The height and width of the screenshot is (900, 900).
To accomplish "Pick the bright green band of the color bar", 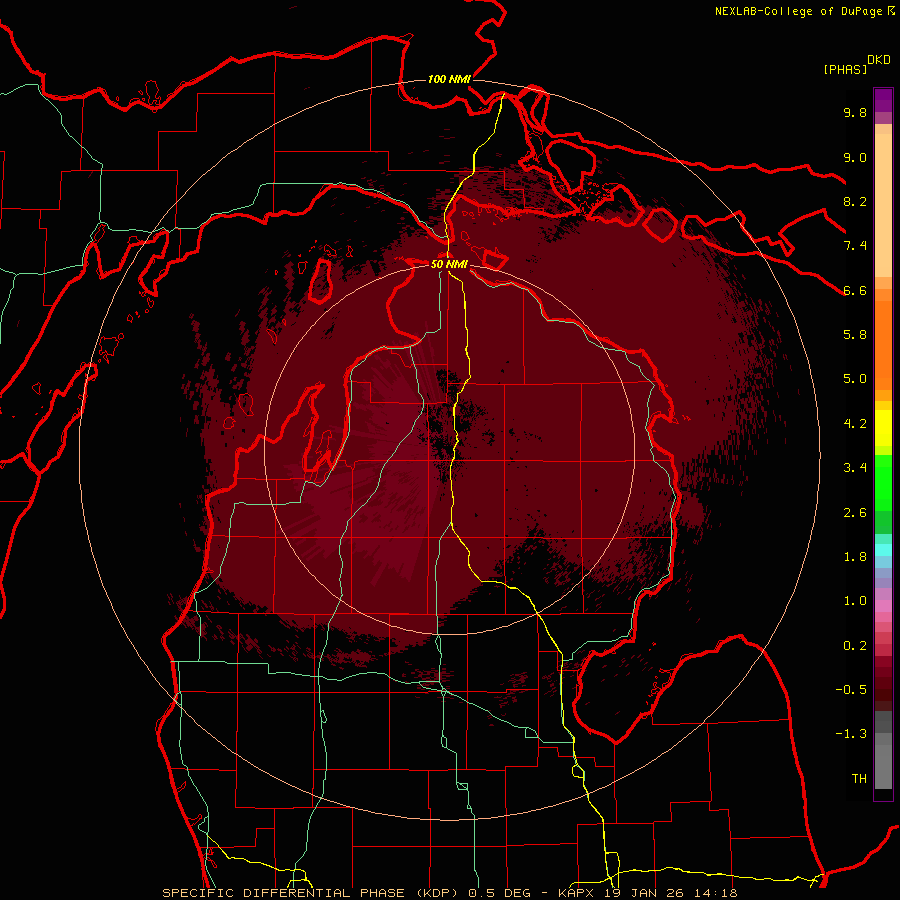I will click(x=883, y=482).
